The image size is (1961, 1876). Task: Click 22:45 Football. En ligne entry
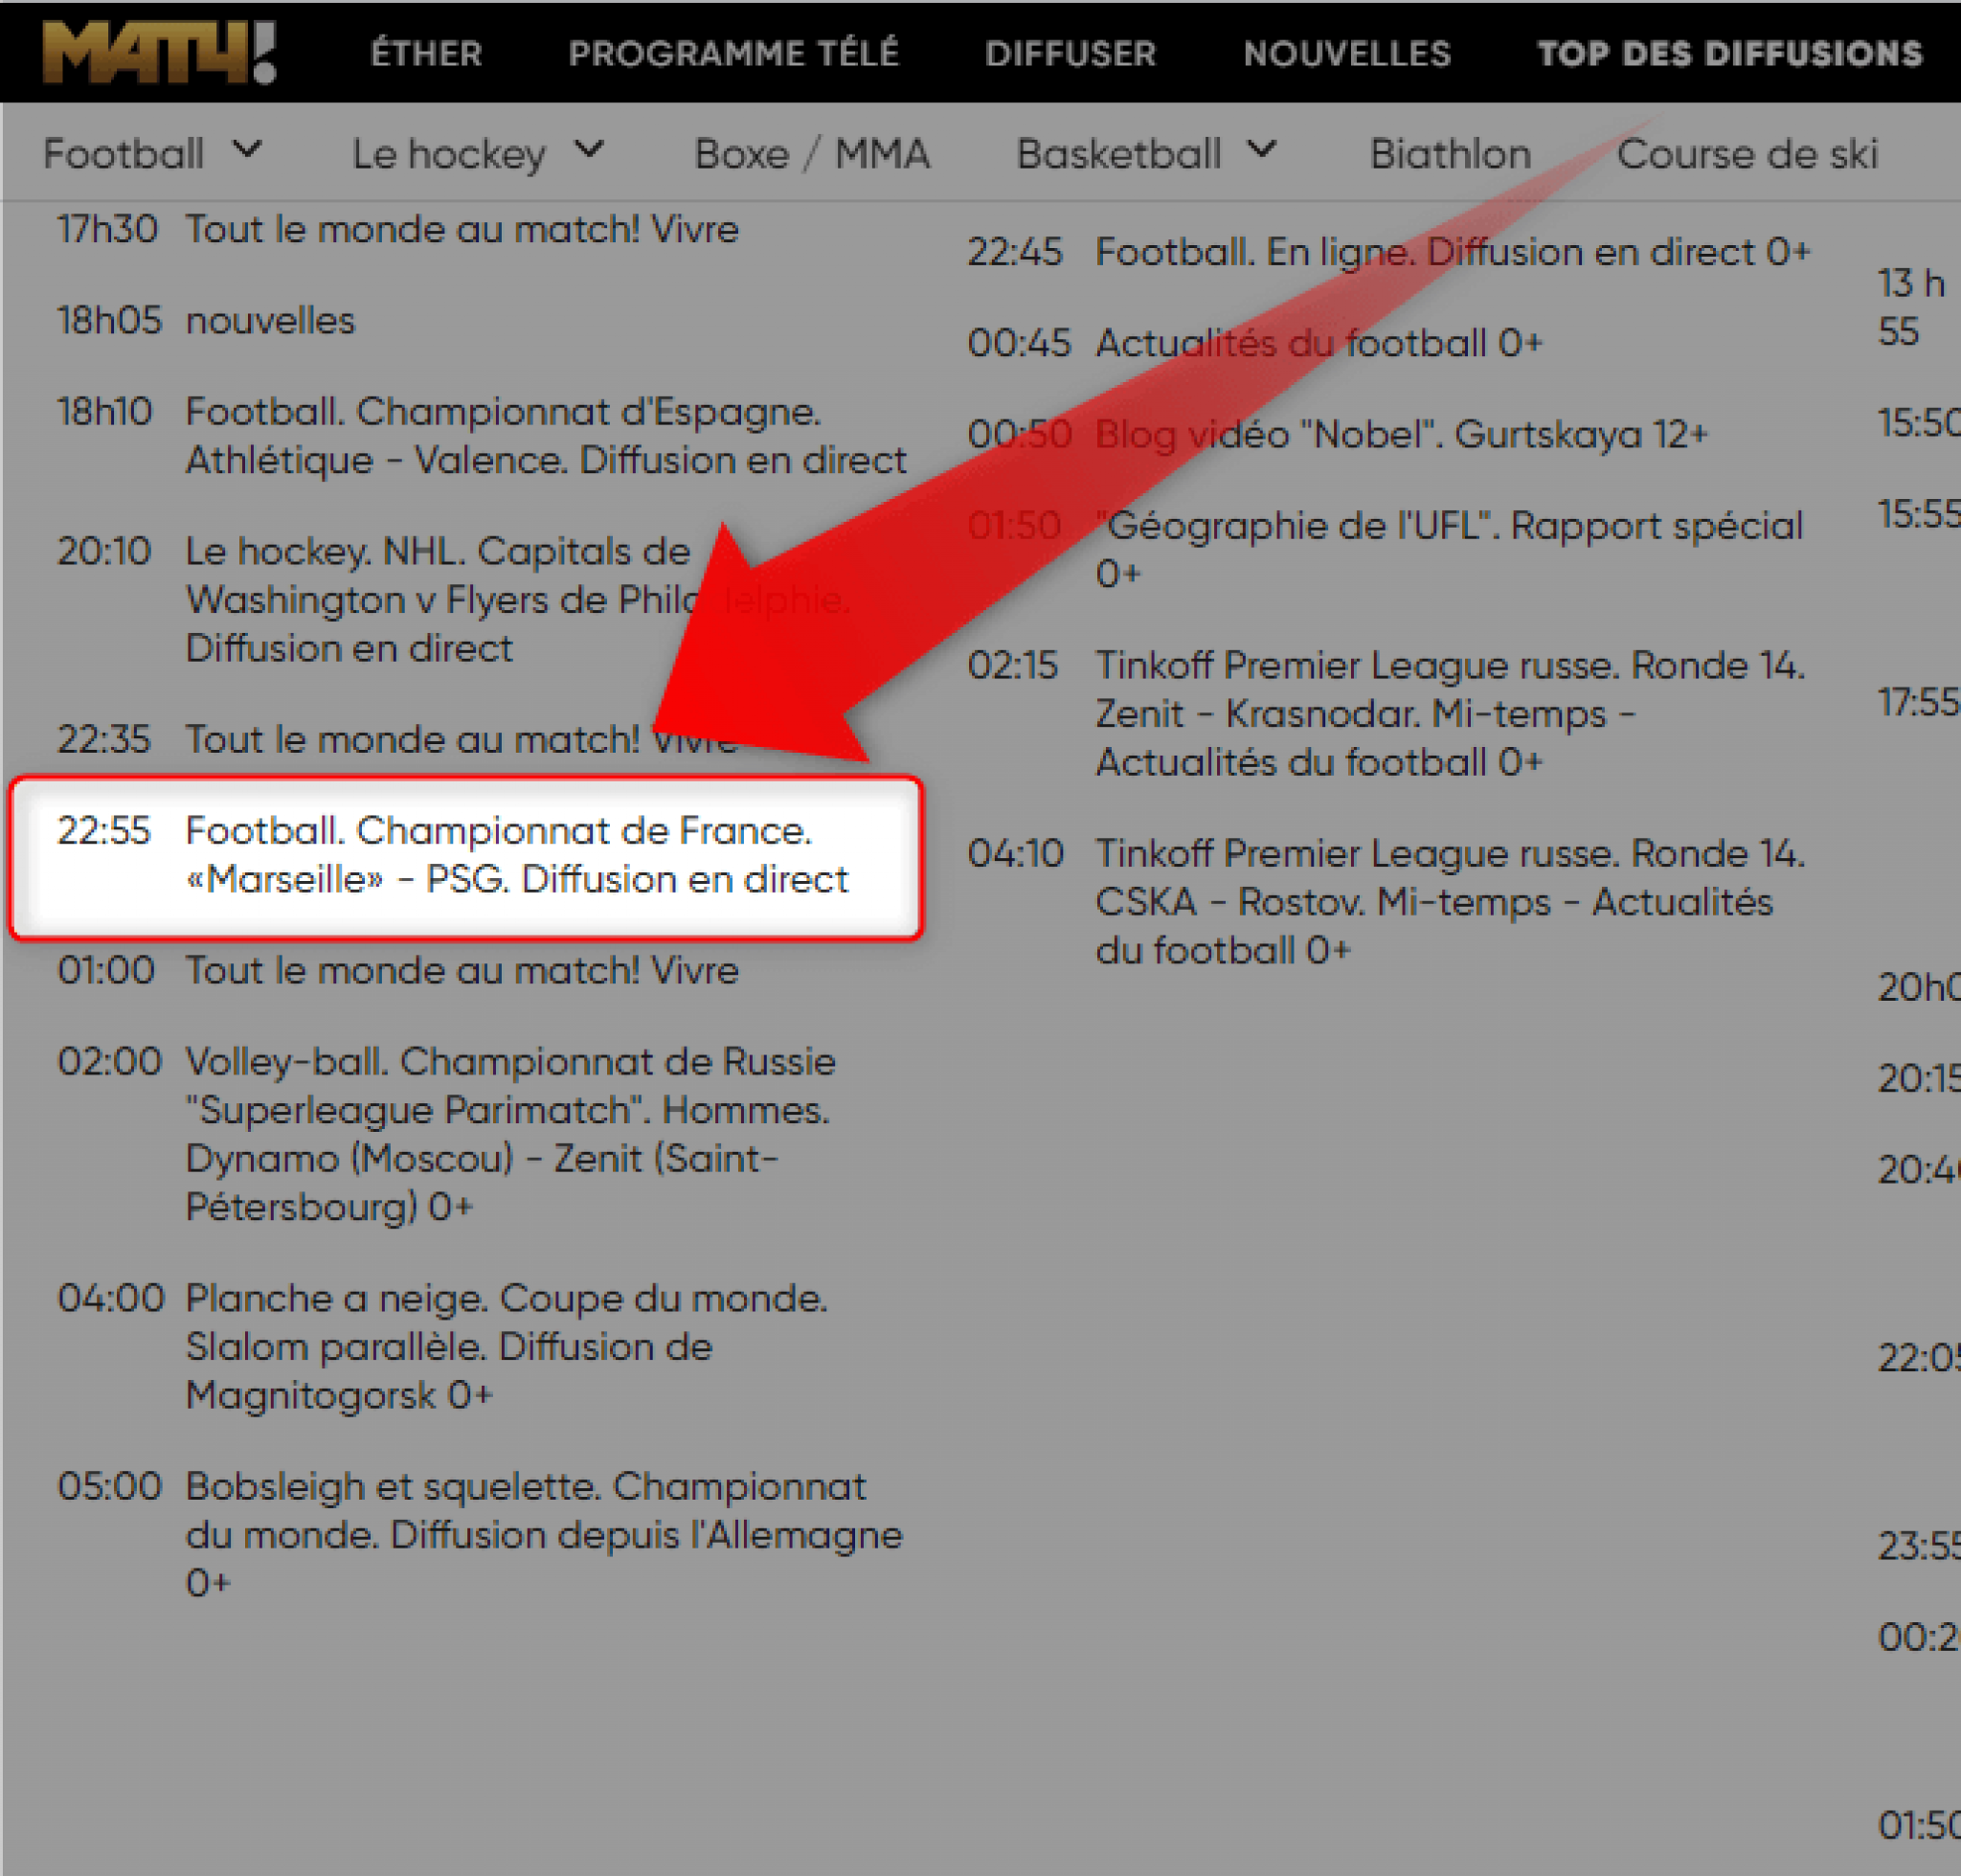[x=1388, y=251]
